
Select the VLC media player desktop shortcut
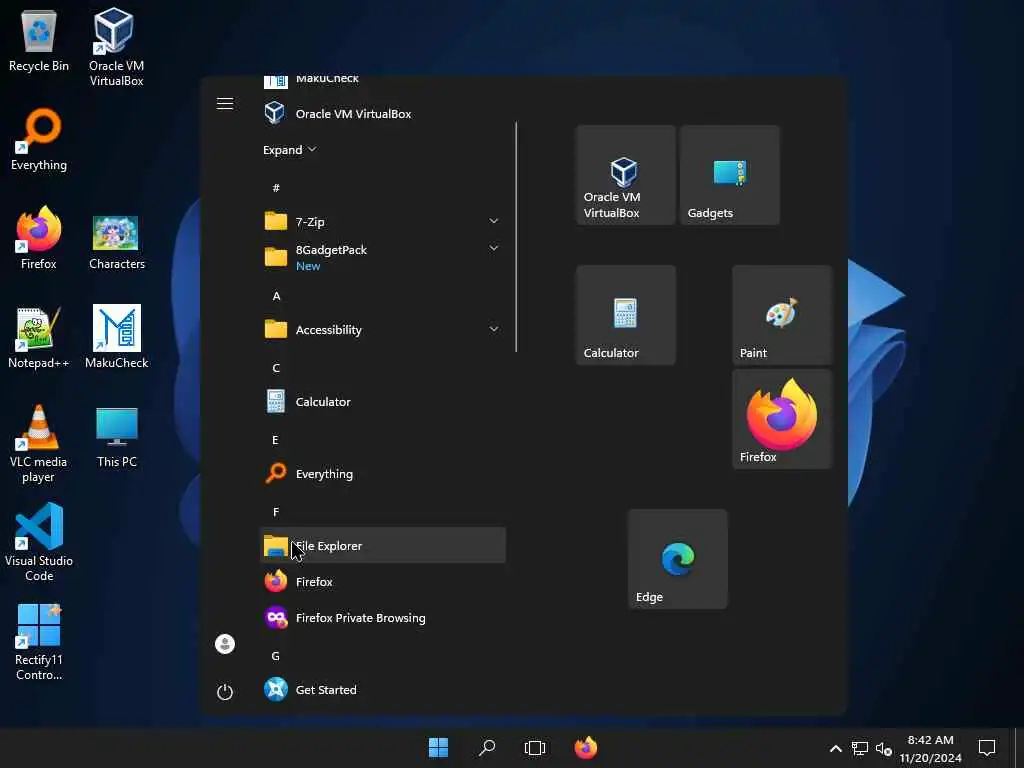39,444
